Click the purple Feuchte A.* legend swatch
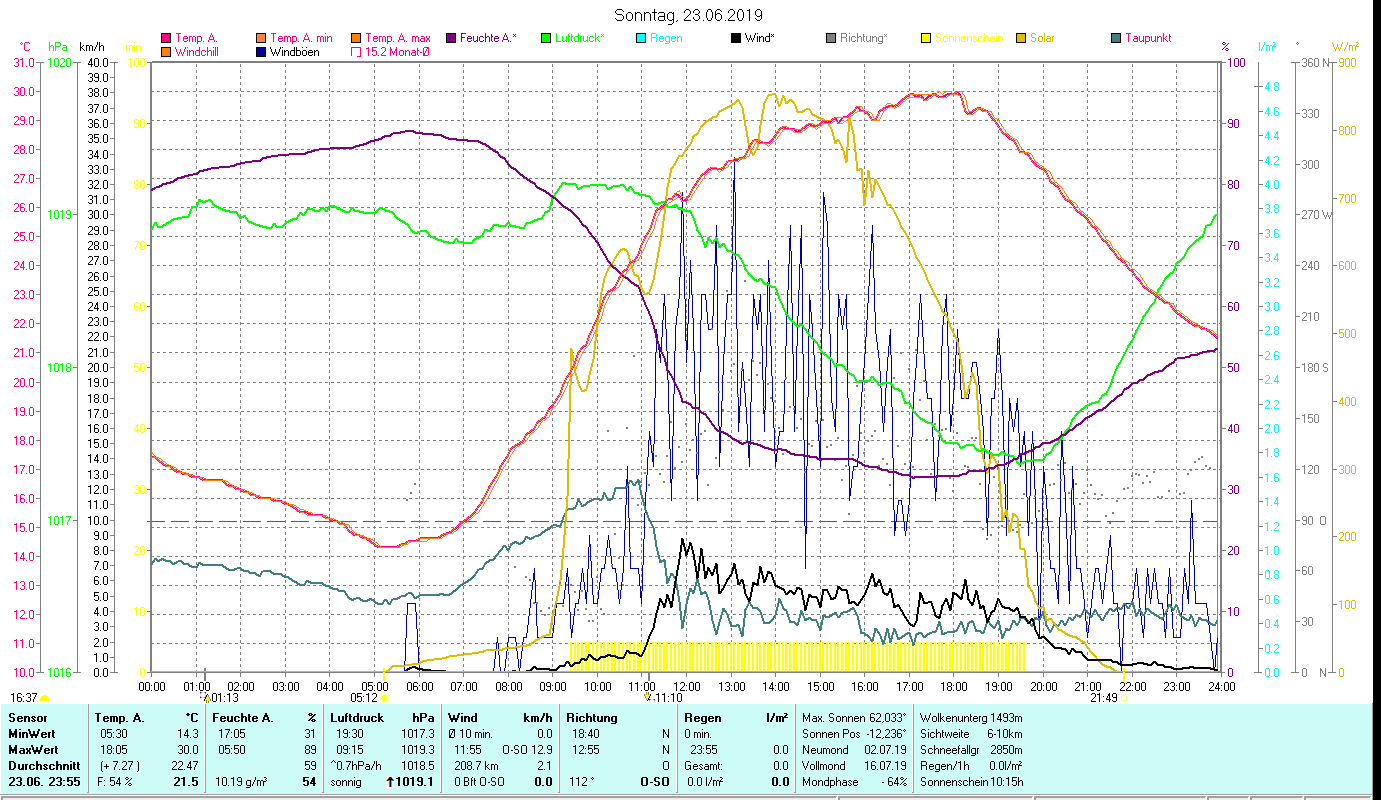The width and height of the screenshot is (1381, 800). tap(451, 39)
